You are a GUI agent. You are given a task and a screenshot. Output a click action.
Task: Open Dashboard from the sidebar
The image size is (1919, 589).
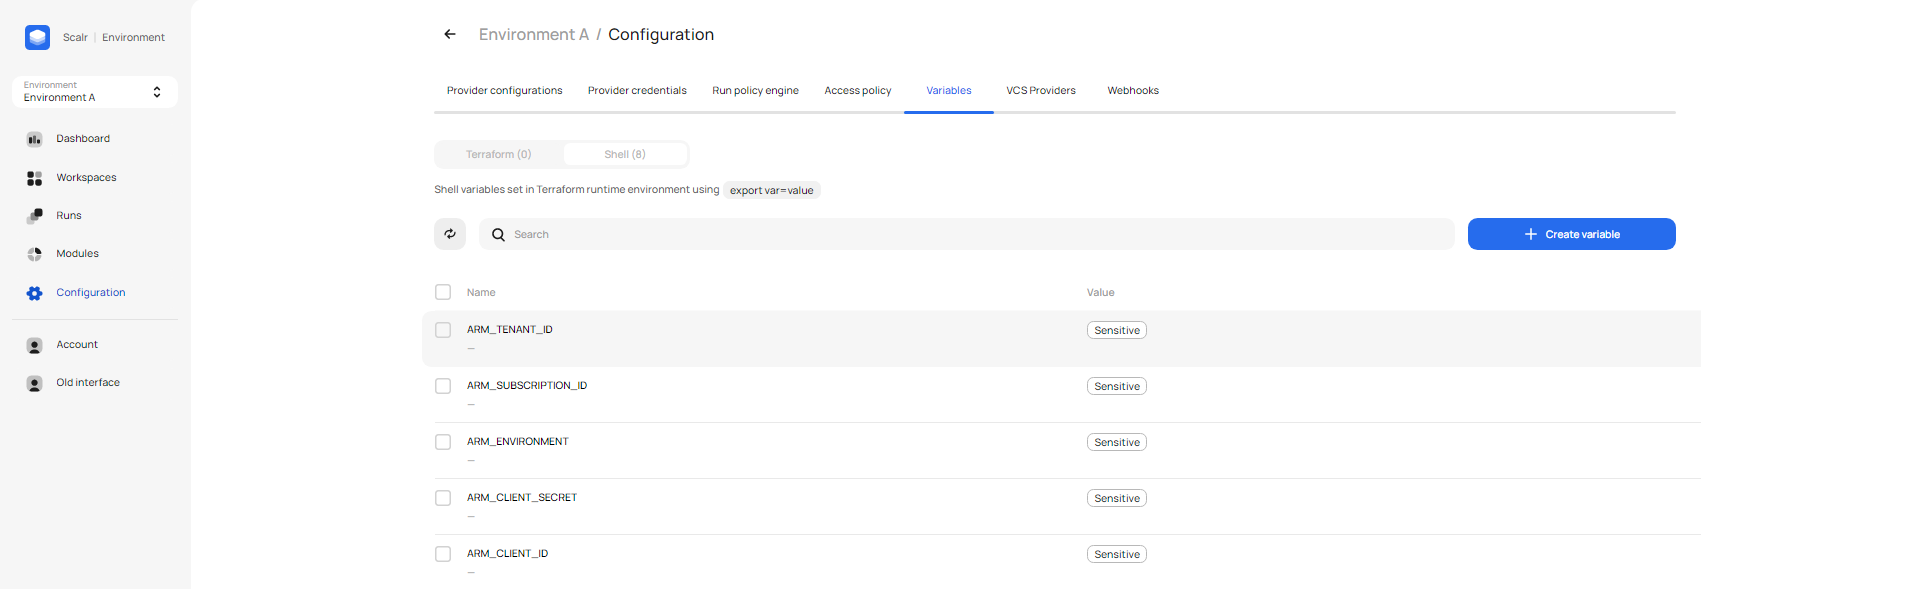click(x=83, y=139)
